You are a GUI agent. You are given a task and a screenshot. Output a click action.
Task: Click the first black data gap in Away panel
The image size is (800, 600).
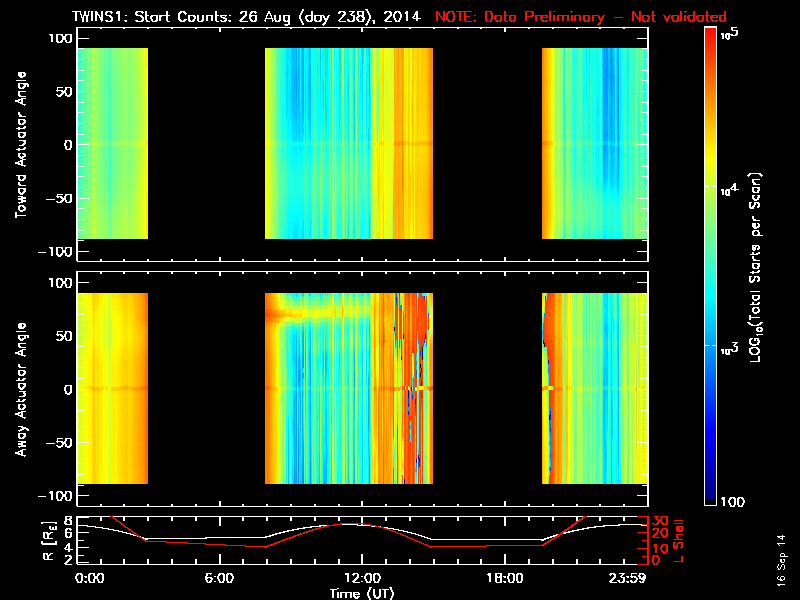[206, 388]
